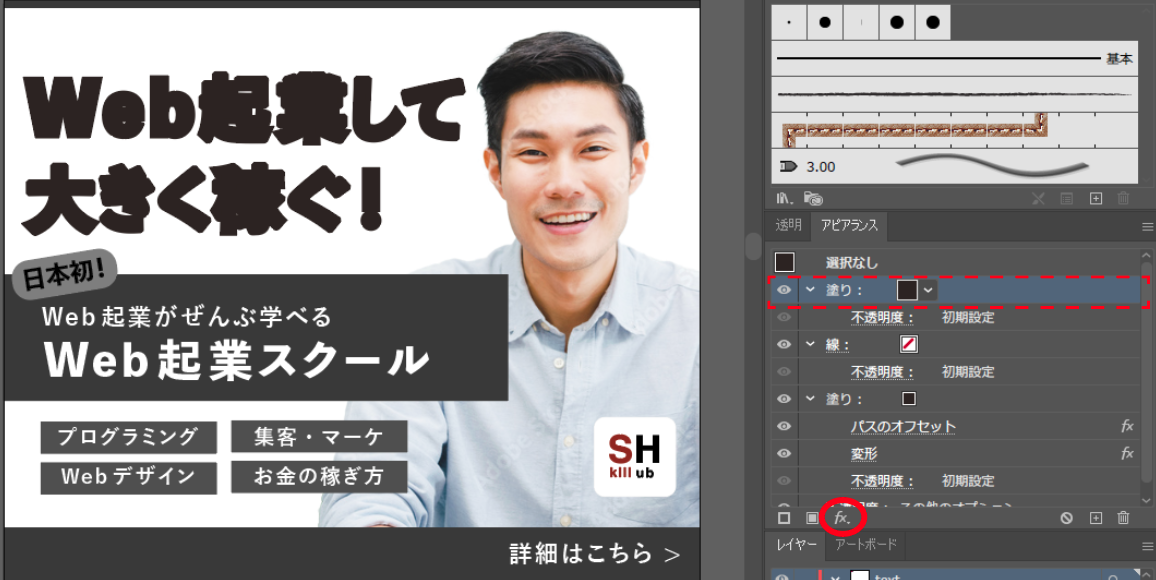Open 不透明度 link under 線

click(882, 371)
